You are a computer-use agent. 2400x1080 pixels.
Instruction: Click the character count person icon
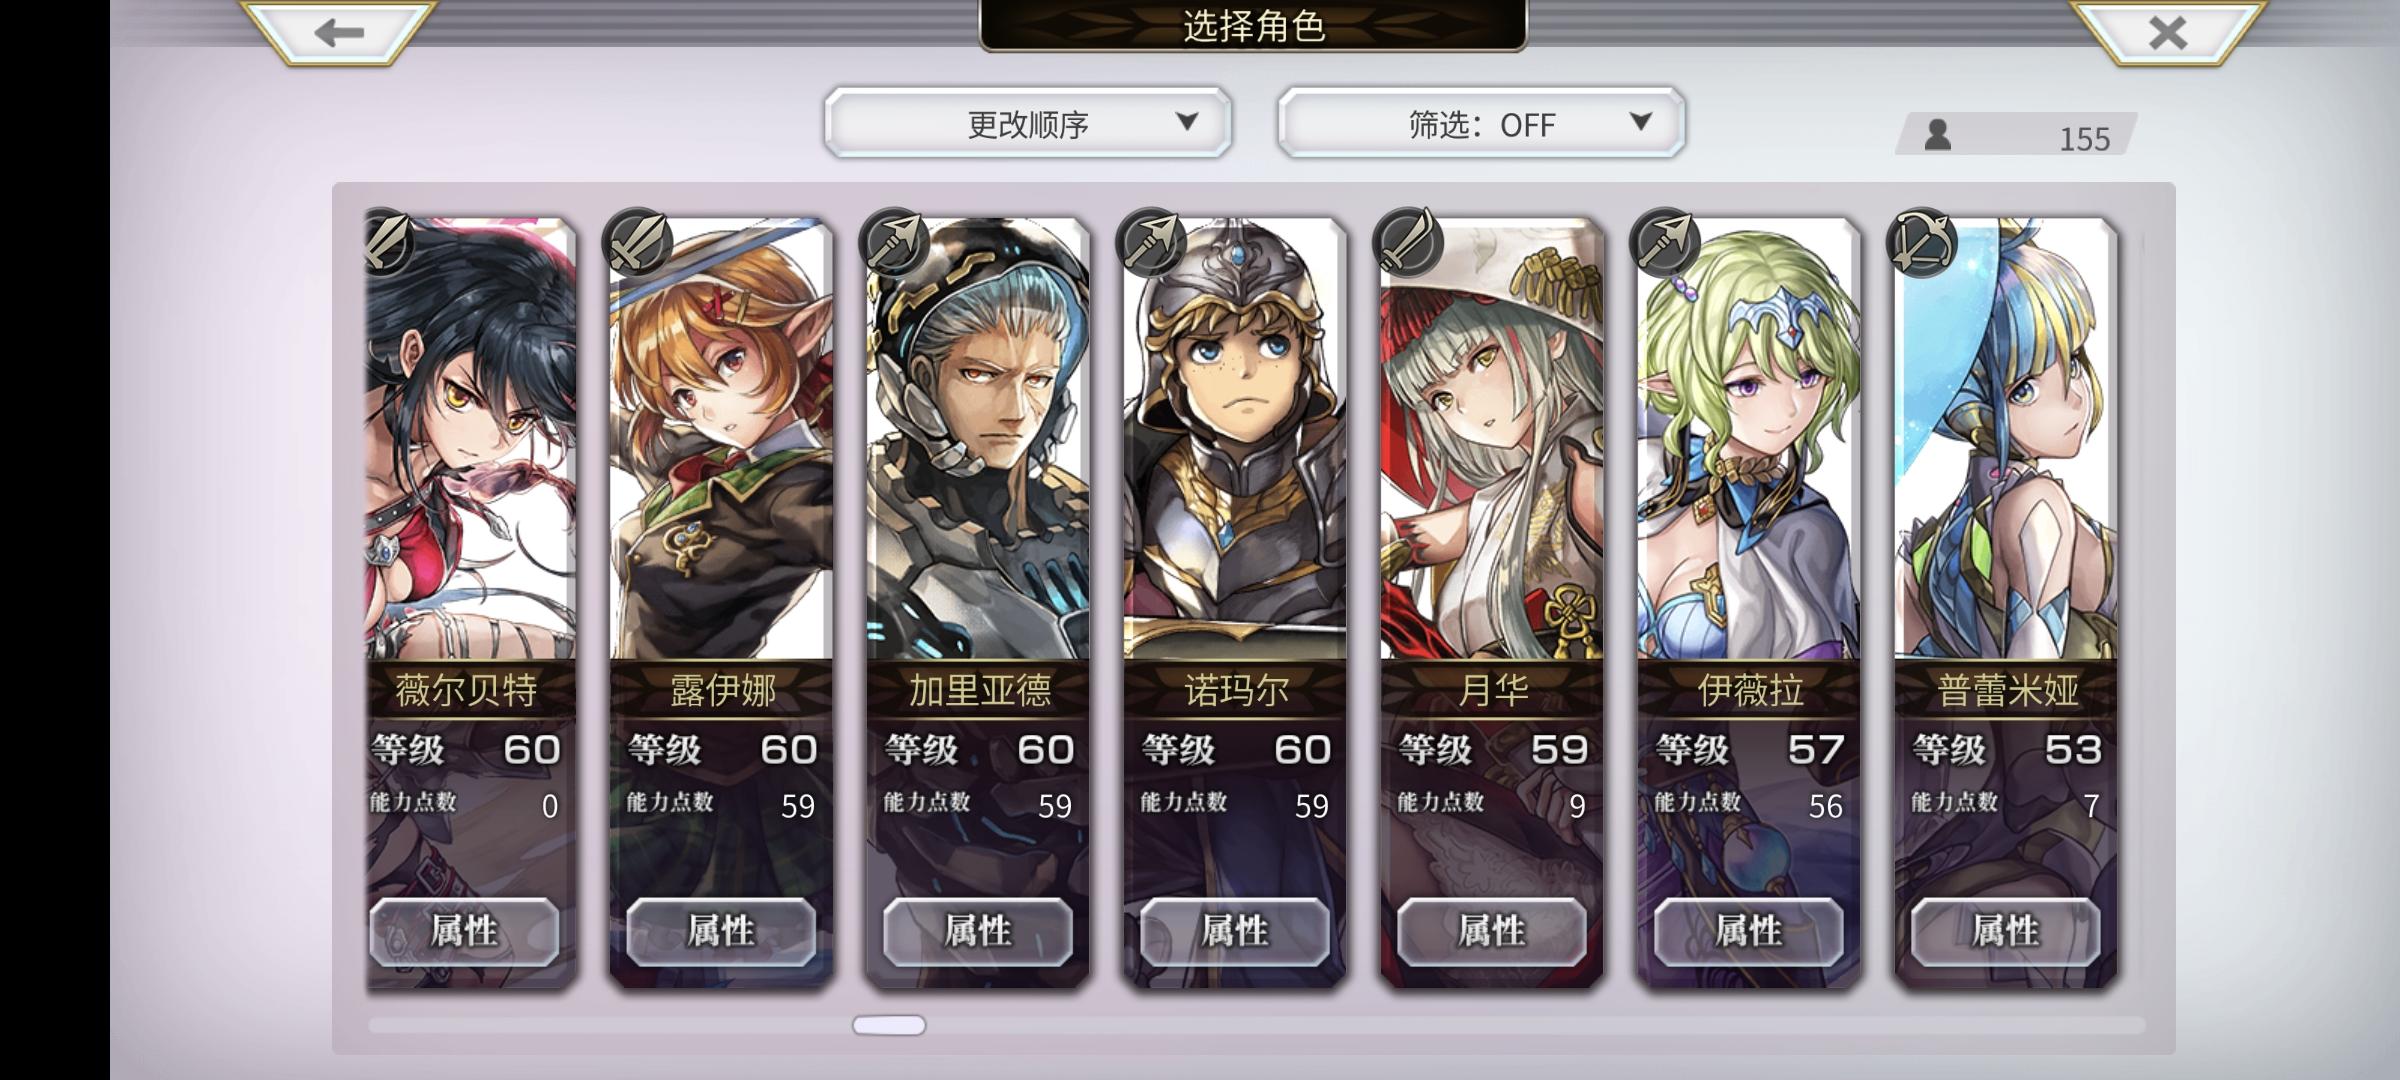[1937, 135]
